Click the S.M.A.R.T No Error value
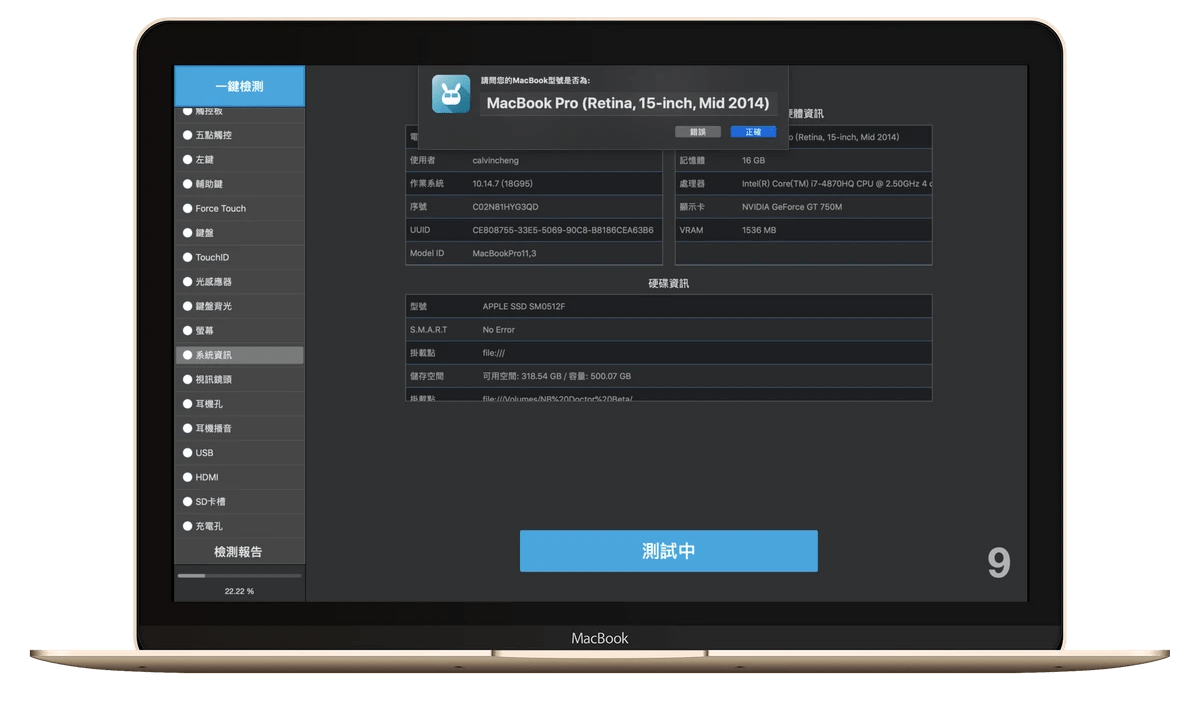Image resolution: width=1200 pixels, height=705 pixels. click(x=499, y=329)
